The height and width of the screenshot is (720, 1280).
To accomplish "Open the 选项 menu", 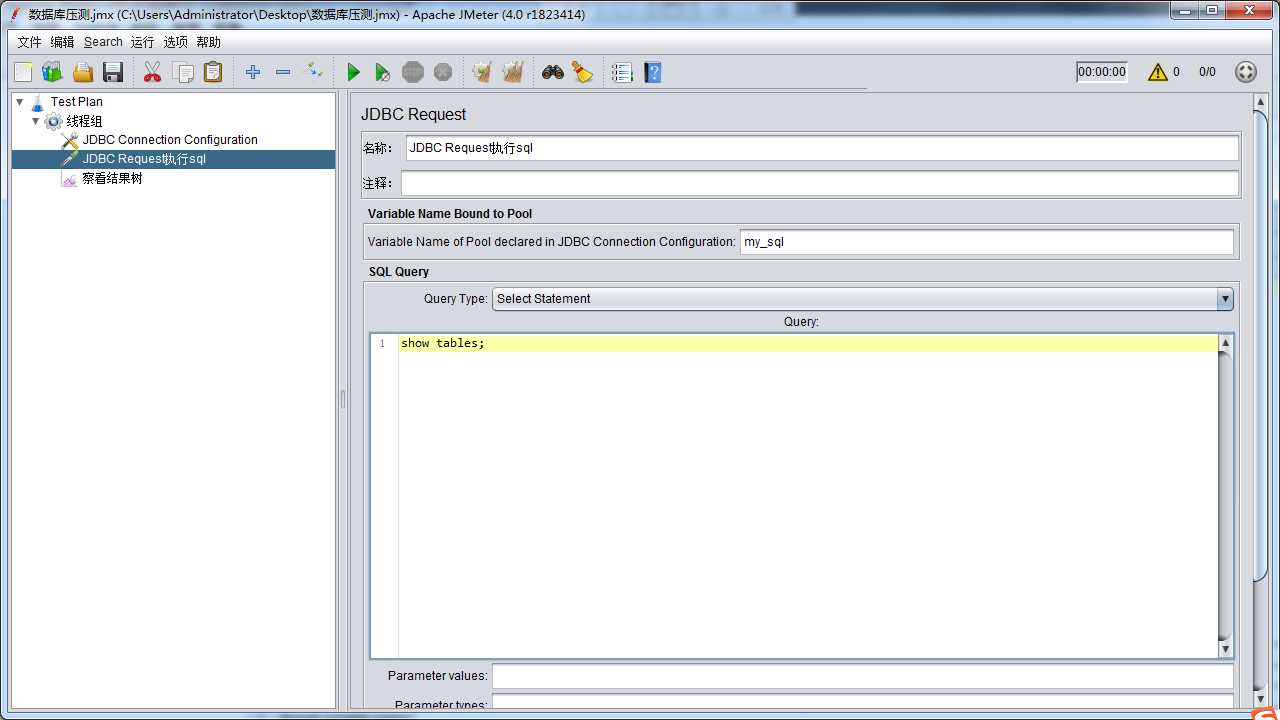I will click(175, 42).
